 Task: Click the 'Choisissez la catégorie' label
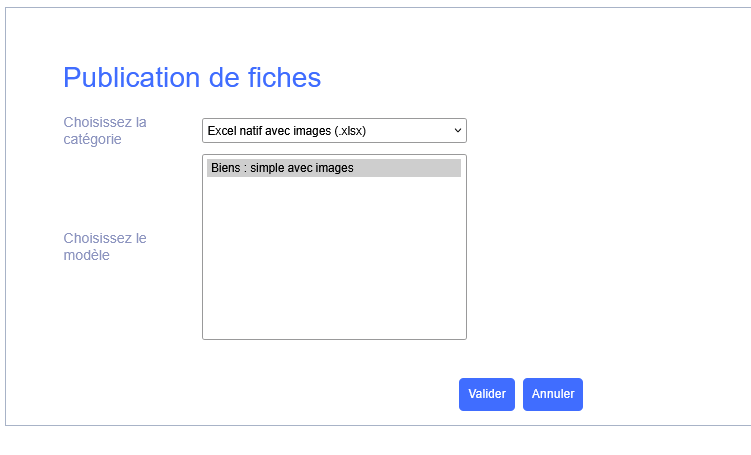pyautogui.click(x=105, y=131)
